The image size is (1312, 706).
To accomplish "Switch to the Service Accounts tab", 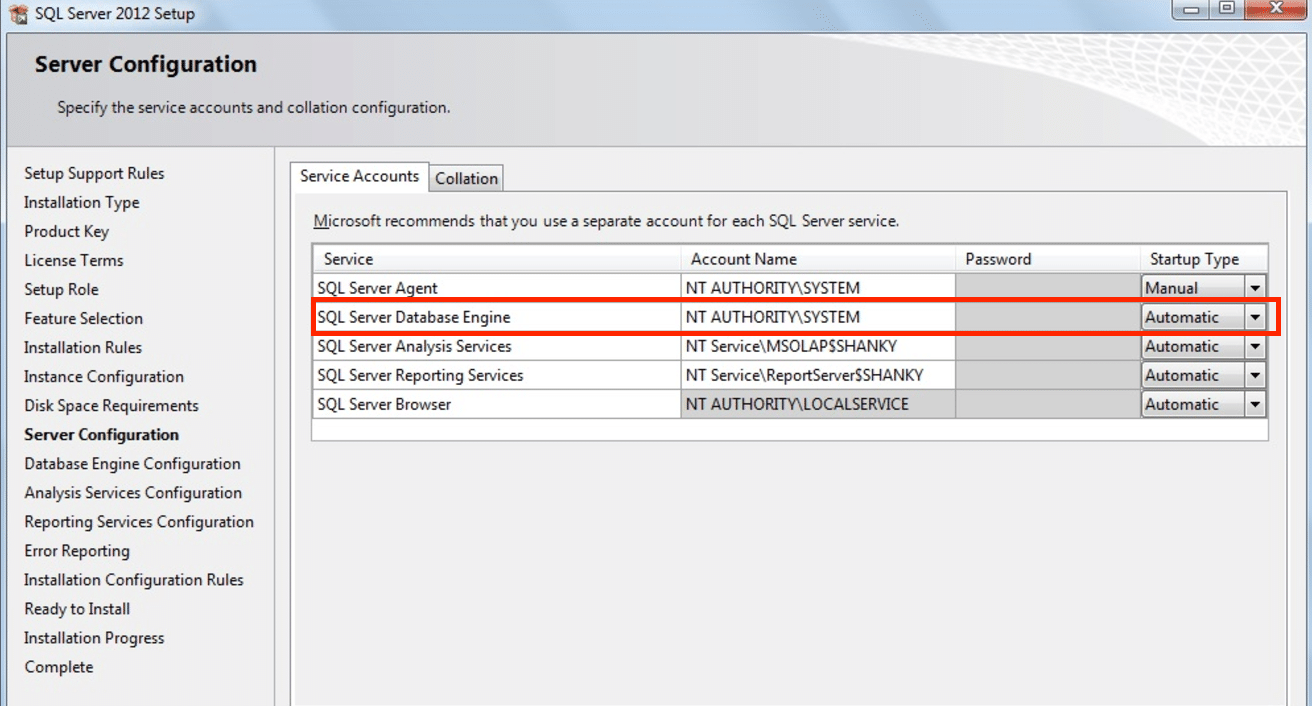I will pyautogui.click(x=359, y=176).
